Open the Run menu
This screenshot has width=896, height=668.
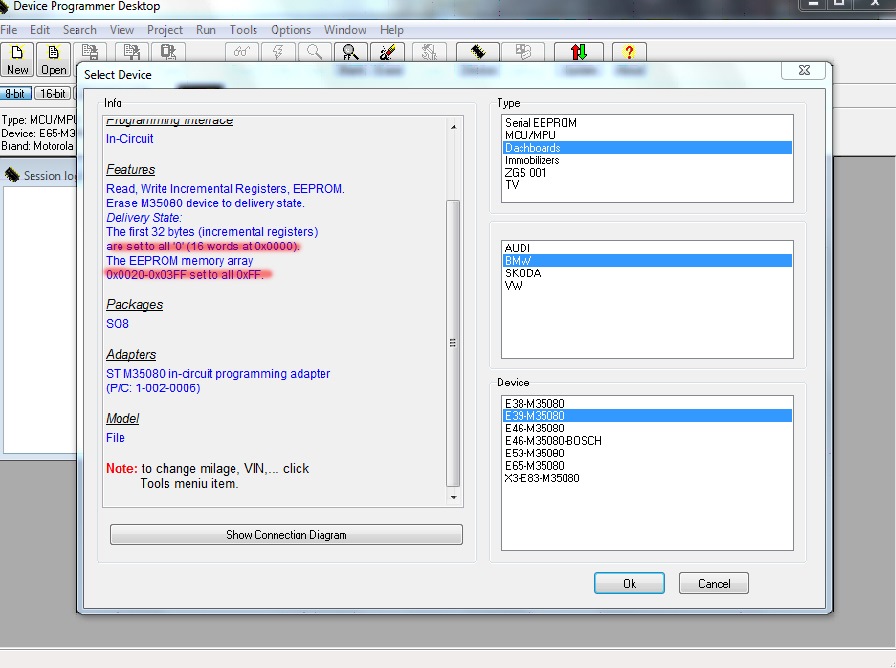point(206,30)
